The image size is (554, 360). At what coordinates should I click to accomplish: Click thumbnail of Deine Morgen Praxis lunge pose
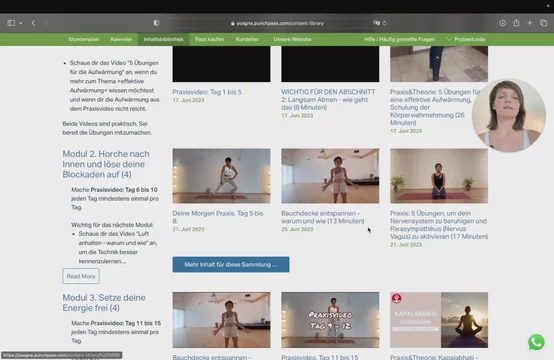click(222, 176)
